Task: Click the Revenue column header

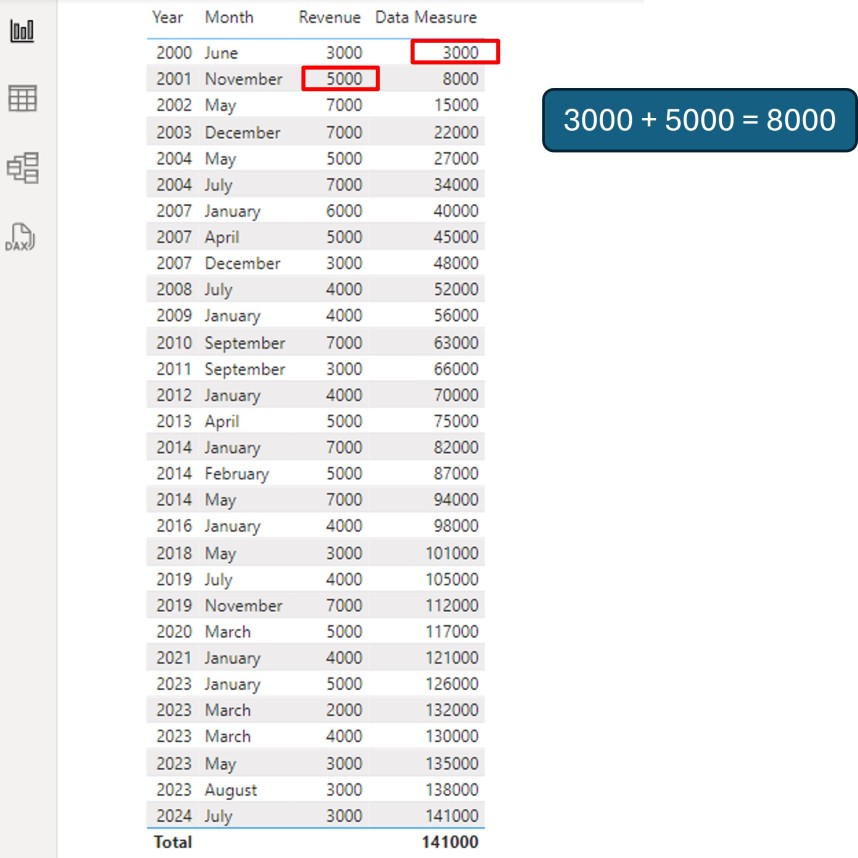Action: (x=329, y=17)
